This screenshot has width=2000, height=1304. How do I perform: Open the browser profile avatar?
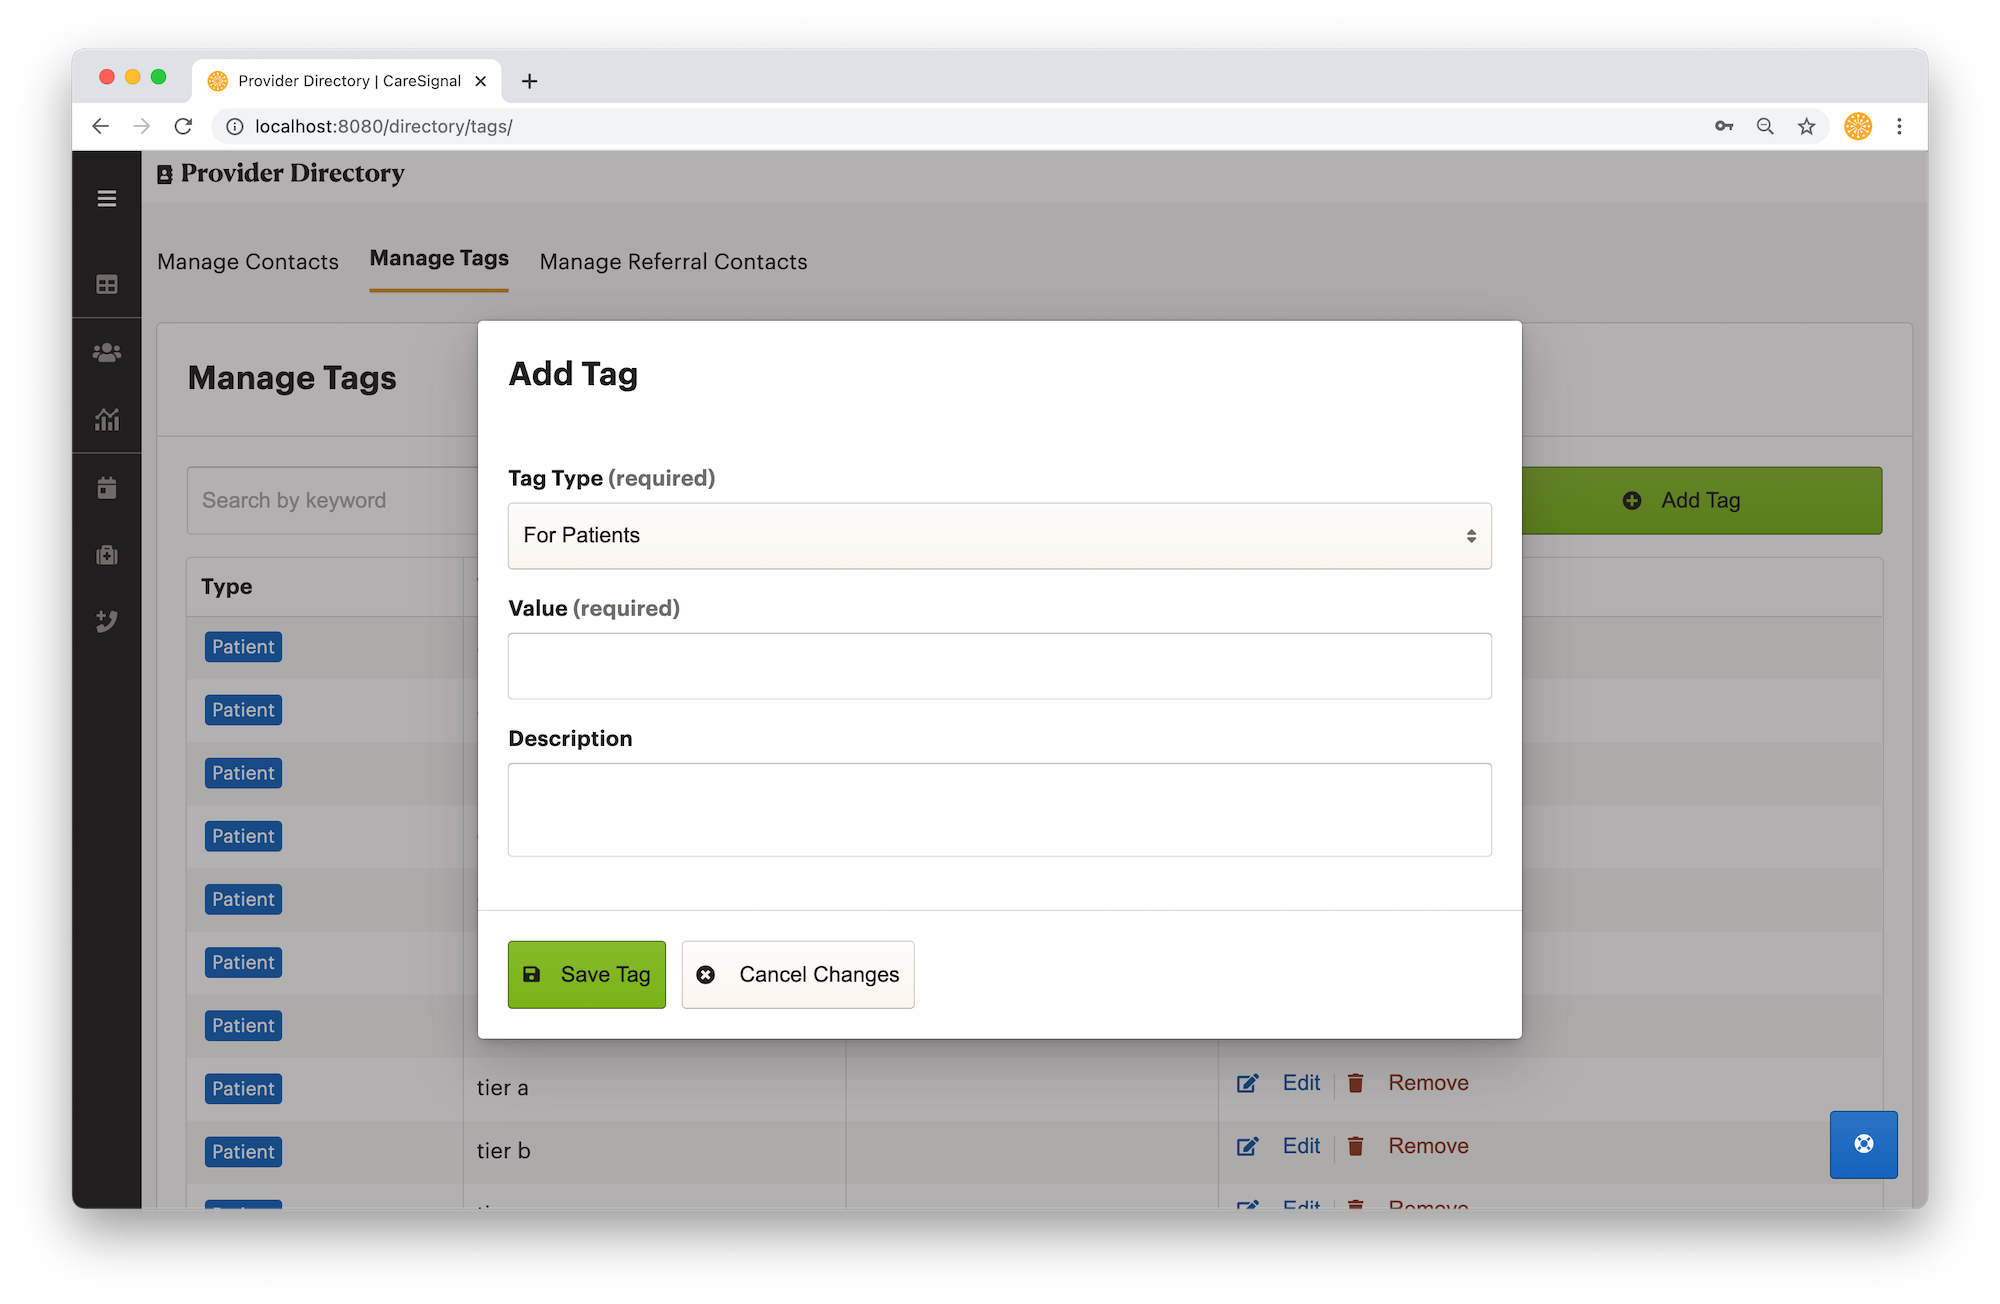[1858, 126]
